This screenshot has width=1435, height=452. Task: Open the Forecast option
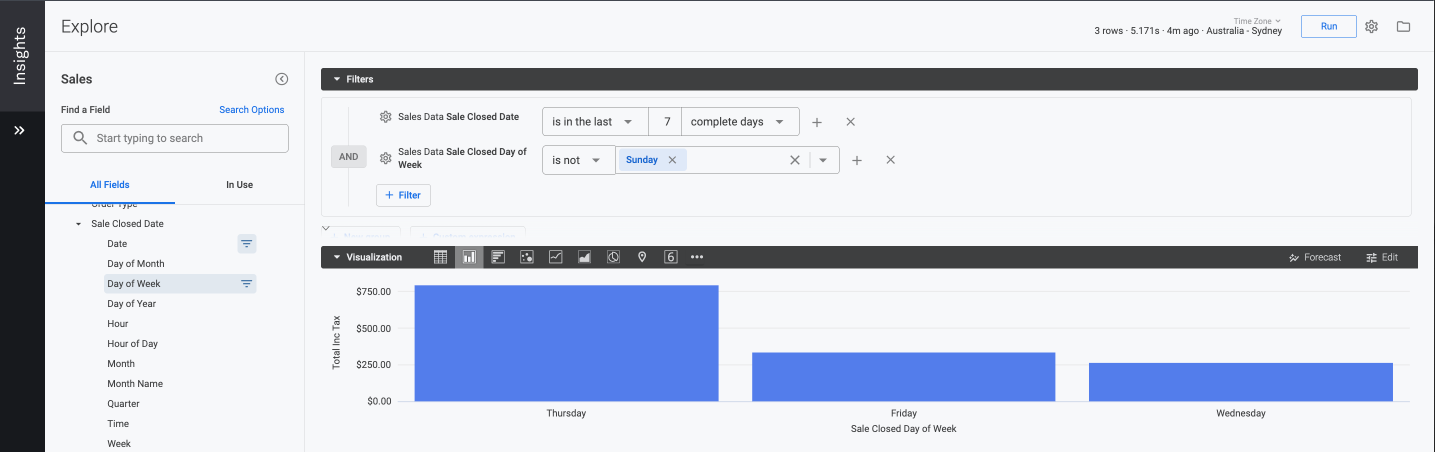(x=1315, y=257)
